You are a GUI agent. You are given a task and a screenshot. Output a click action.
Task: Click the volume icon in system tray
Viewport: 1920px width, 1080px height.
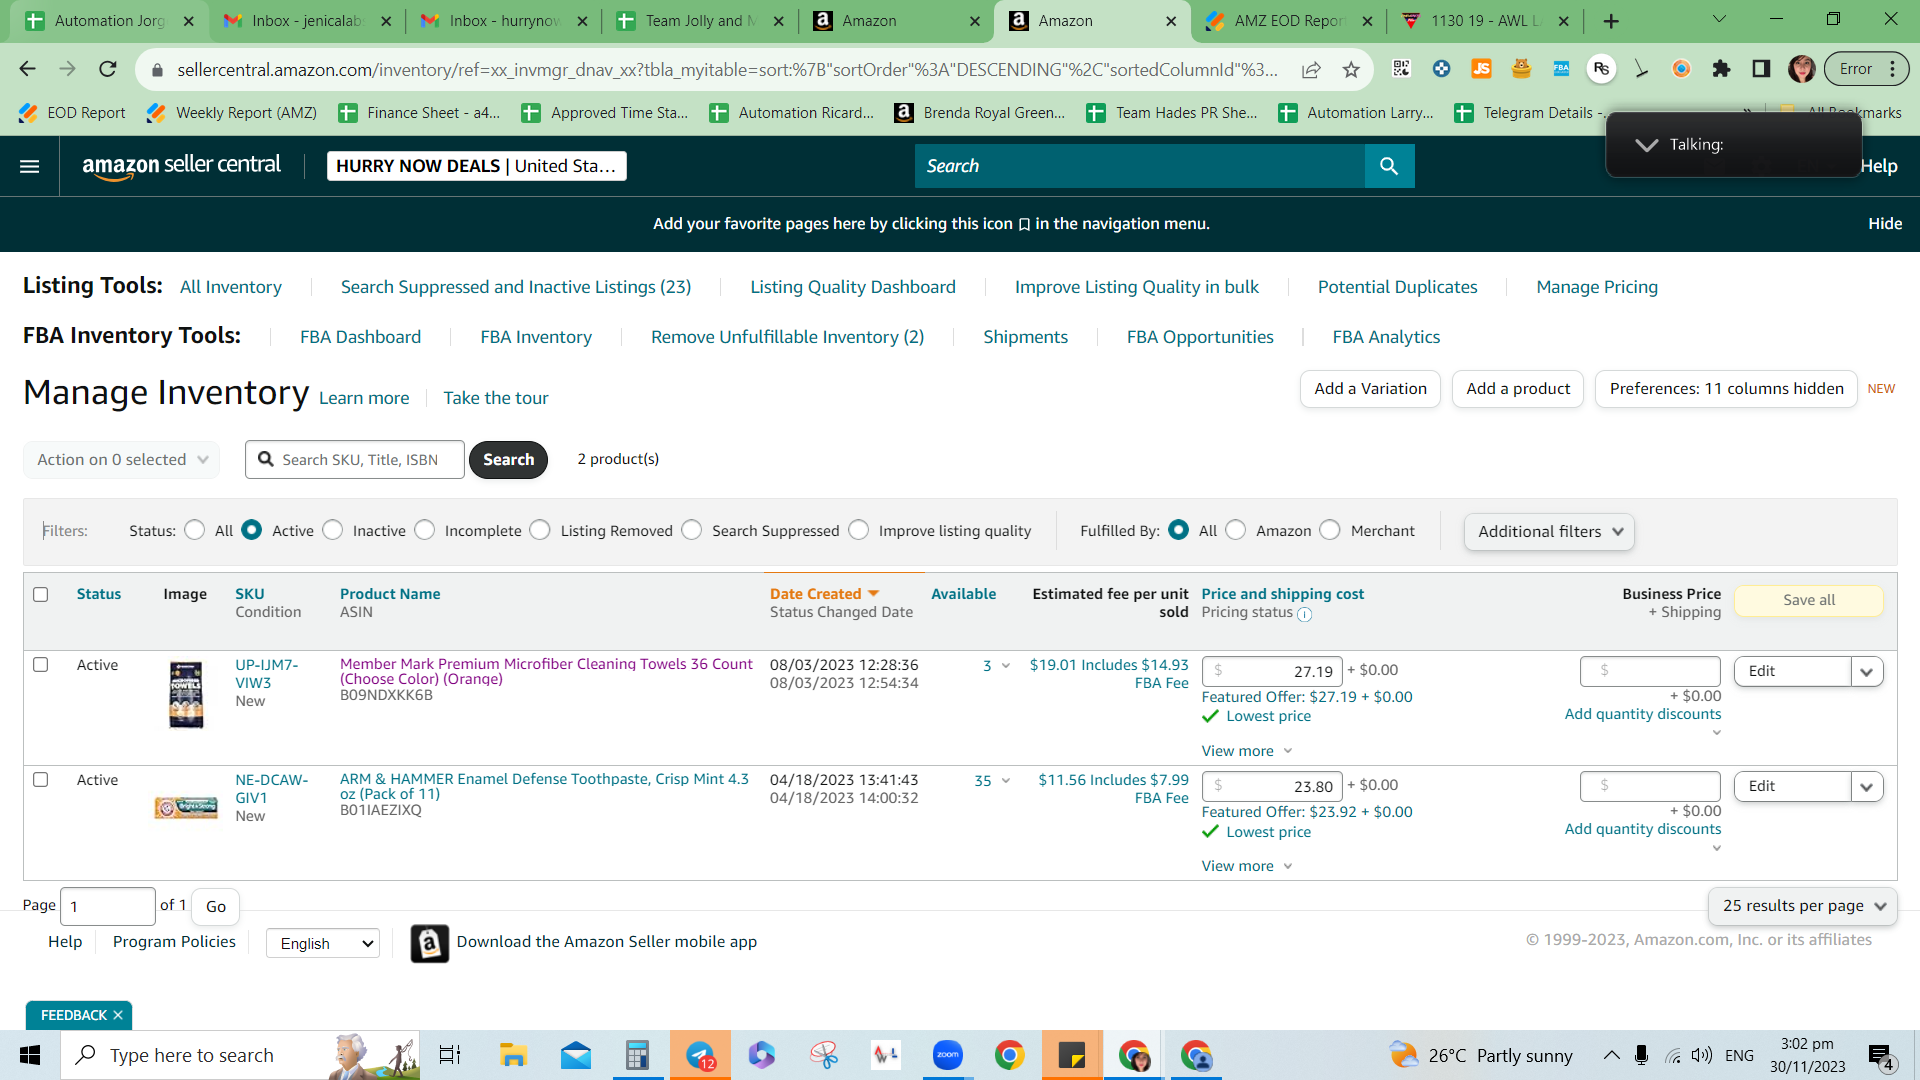coord(1702,1055)
